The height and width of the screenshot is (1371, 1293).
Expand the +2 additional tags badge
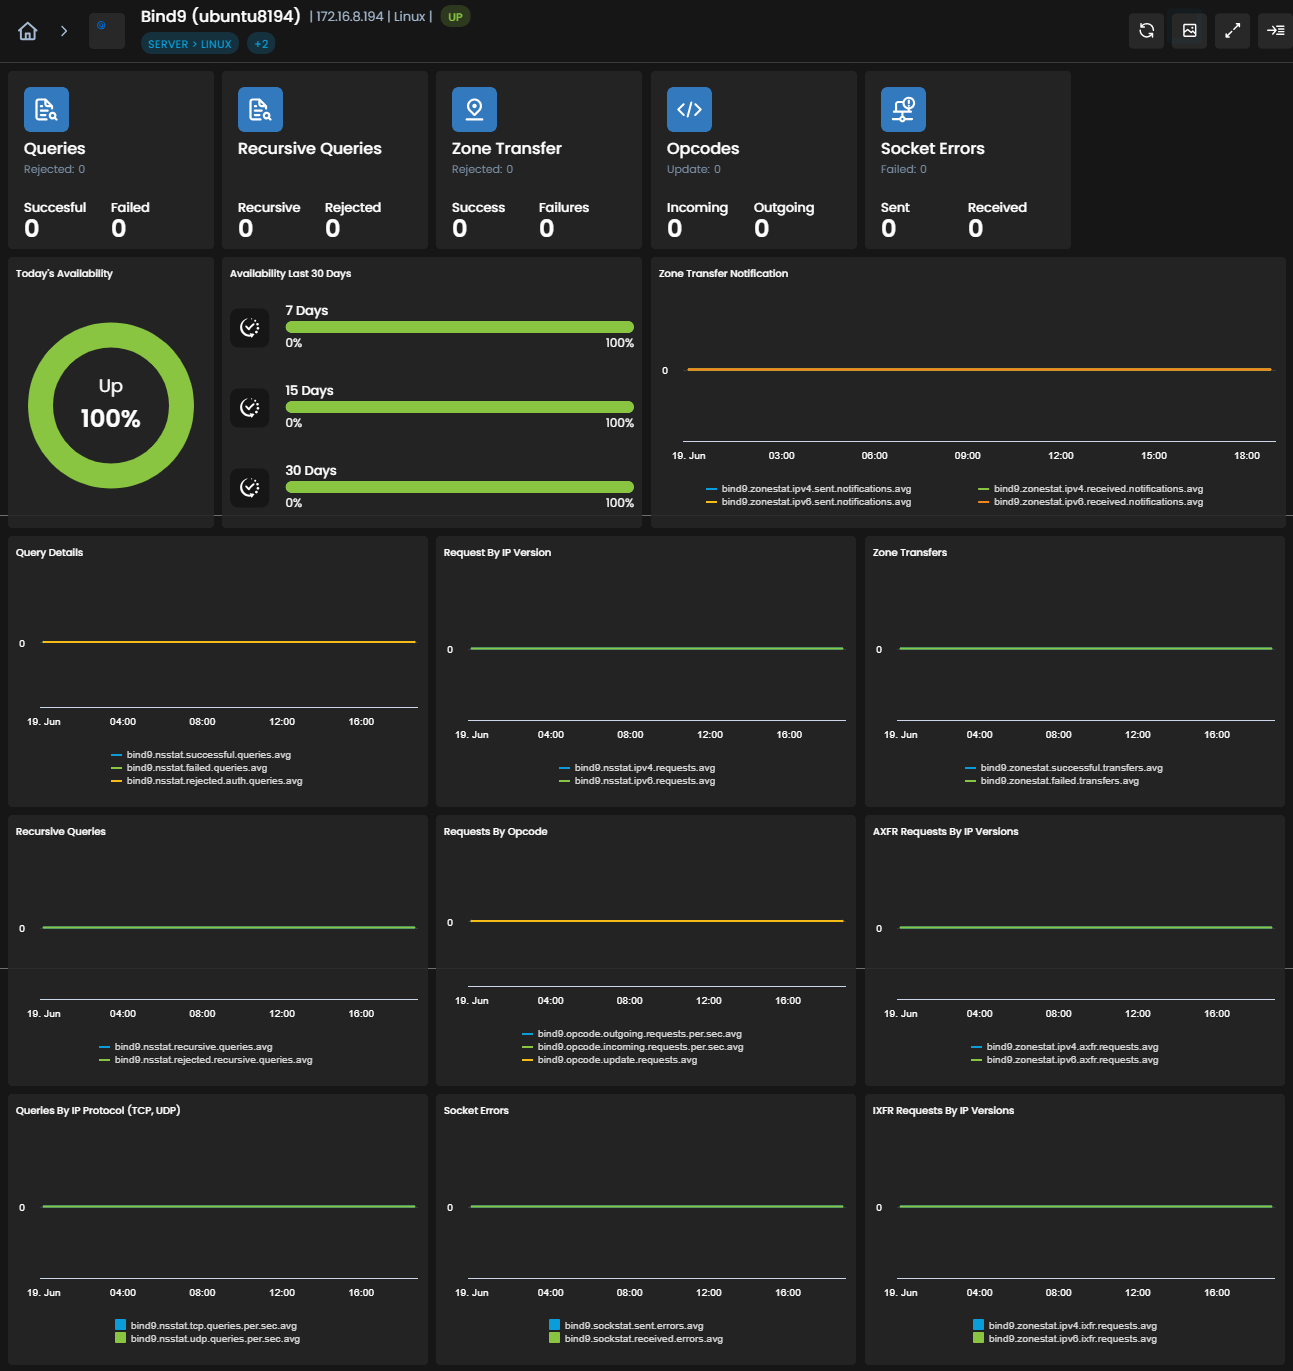[261, 44]
